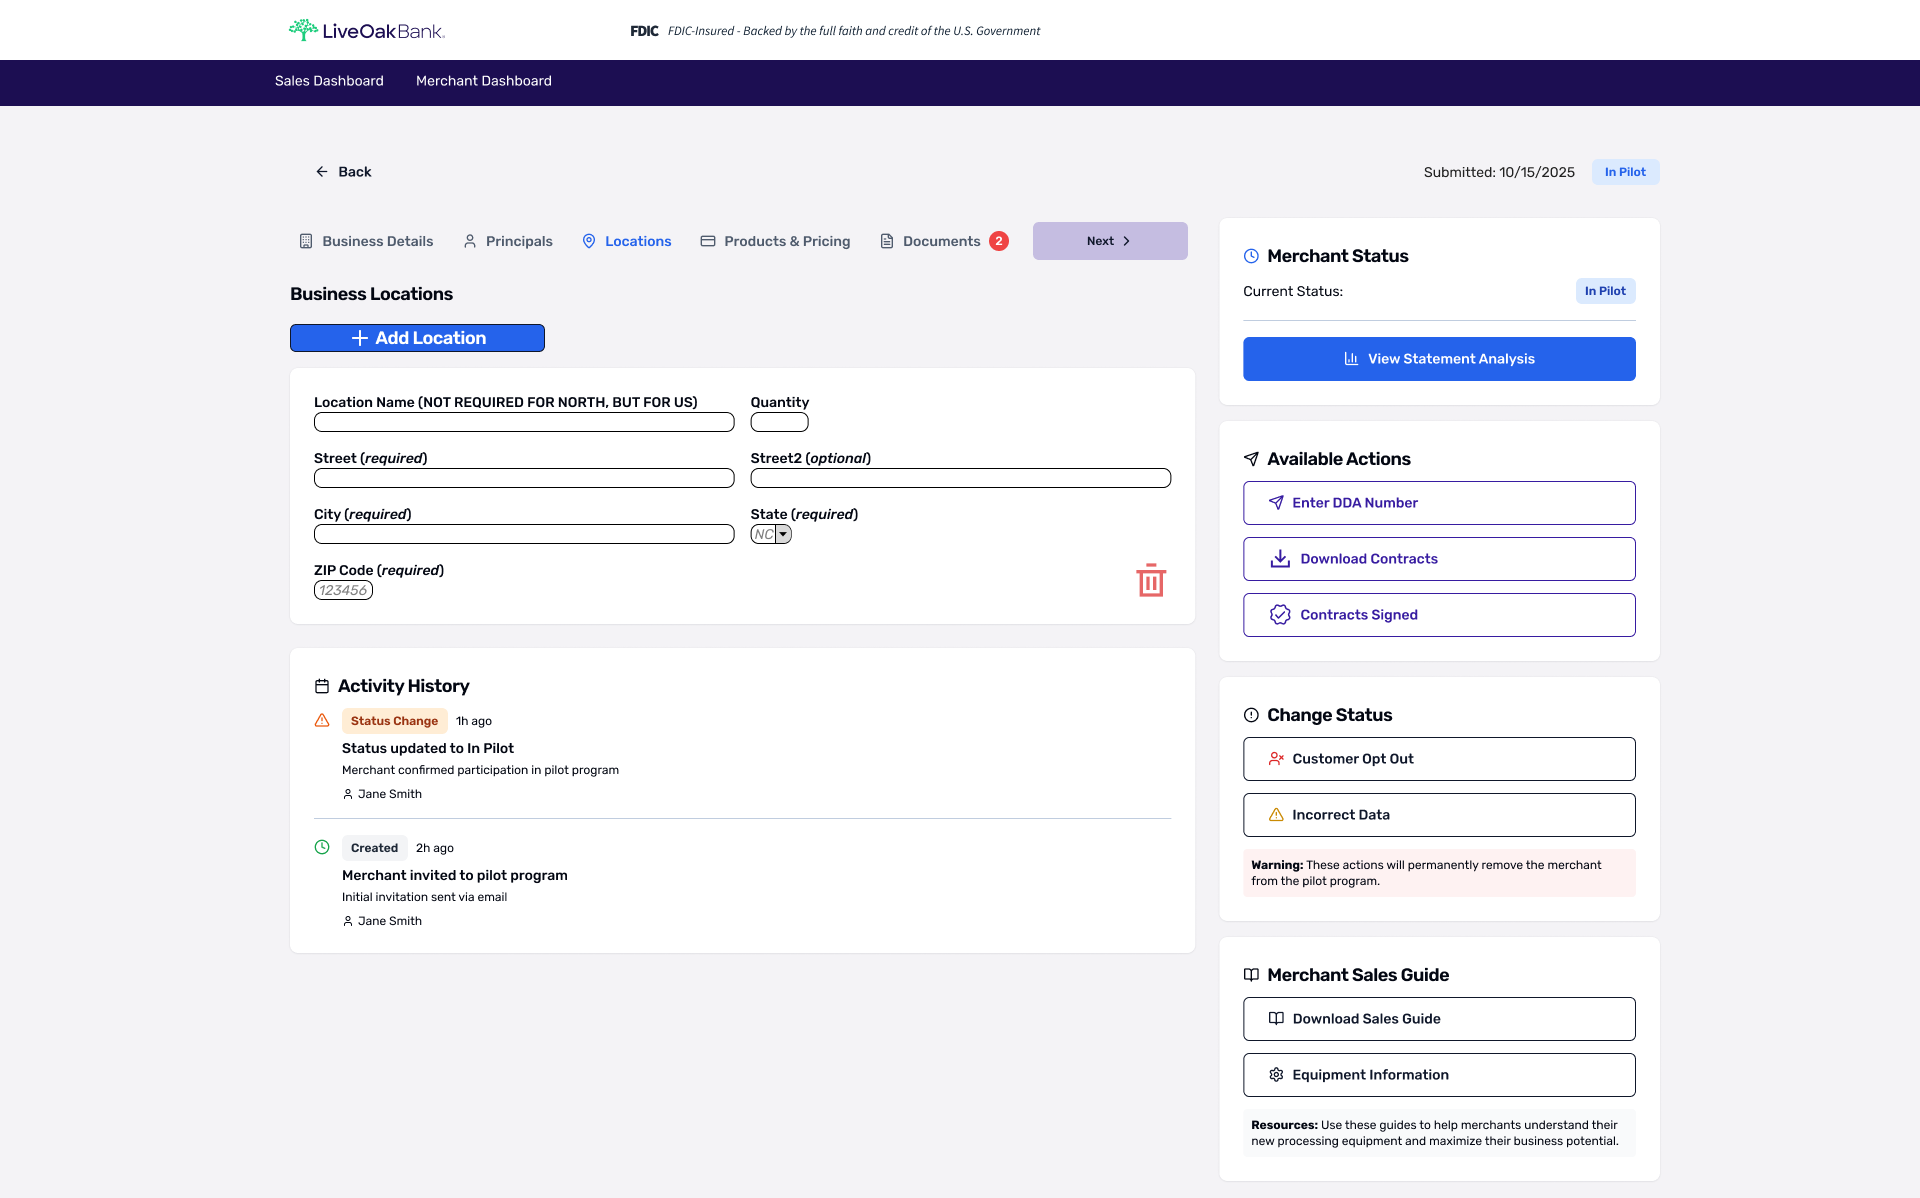
Task: Click View Statement Analysis button
Action: (x=1439, y=359)
